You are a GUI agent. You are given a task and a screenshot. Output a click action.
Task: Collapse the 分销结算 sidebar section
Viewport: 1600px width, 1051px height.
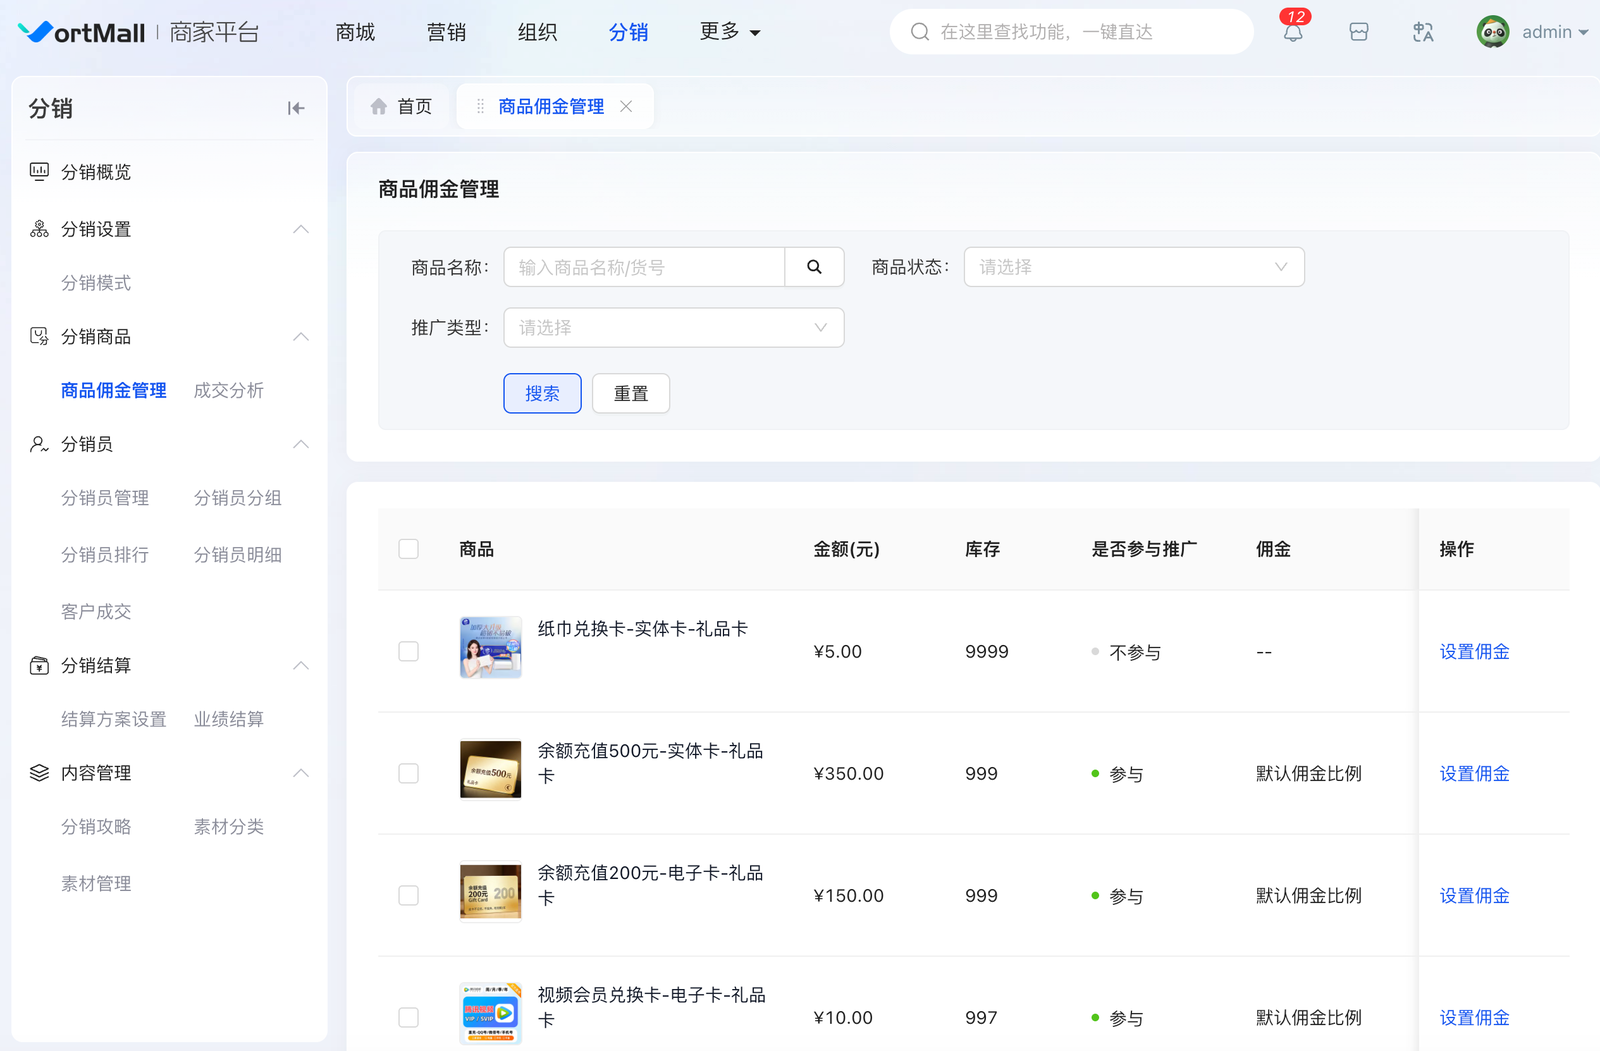300,666
